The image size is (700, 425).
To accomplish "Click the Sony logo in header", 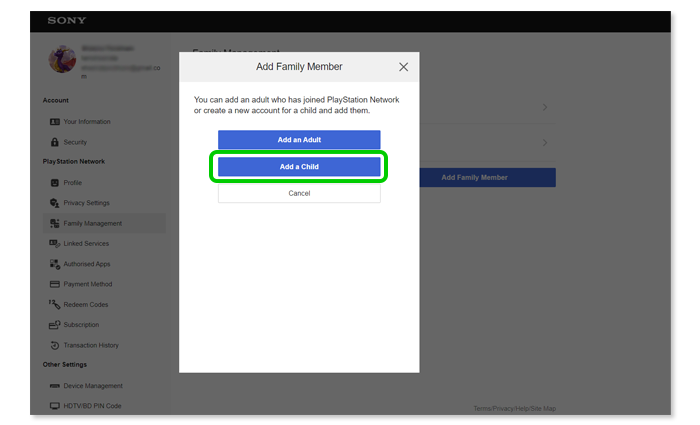I will coord(67,21).
